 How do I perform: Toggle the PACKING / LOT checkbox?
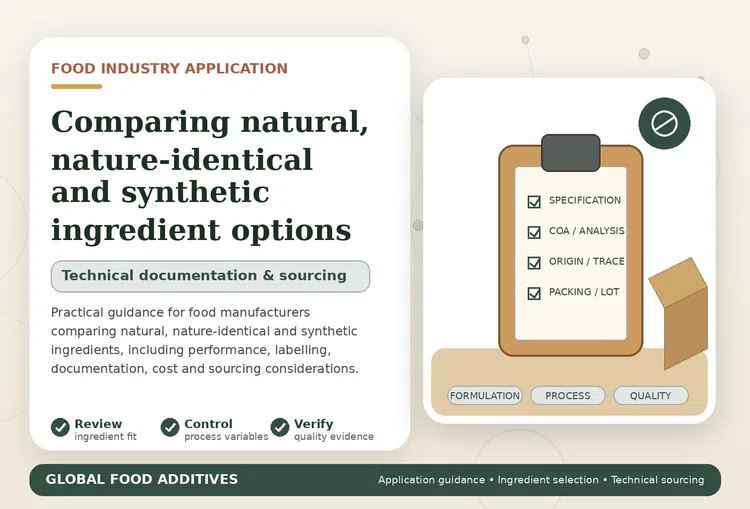coord(534,293)
